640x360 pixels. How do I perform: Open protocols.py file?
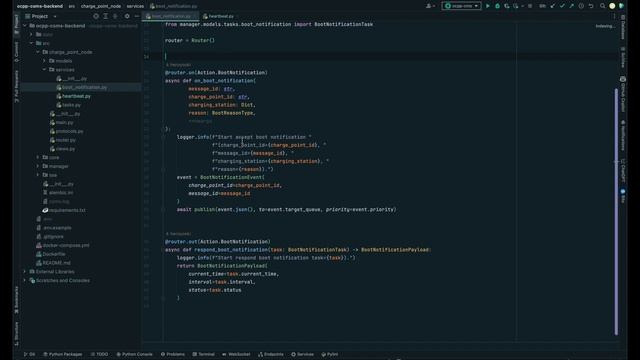pyautogui.click(x=66, y=131)
